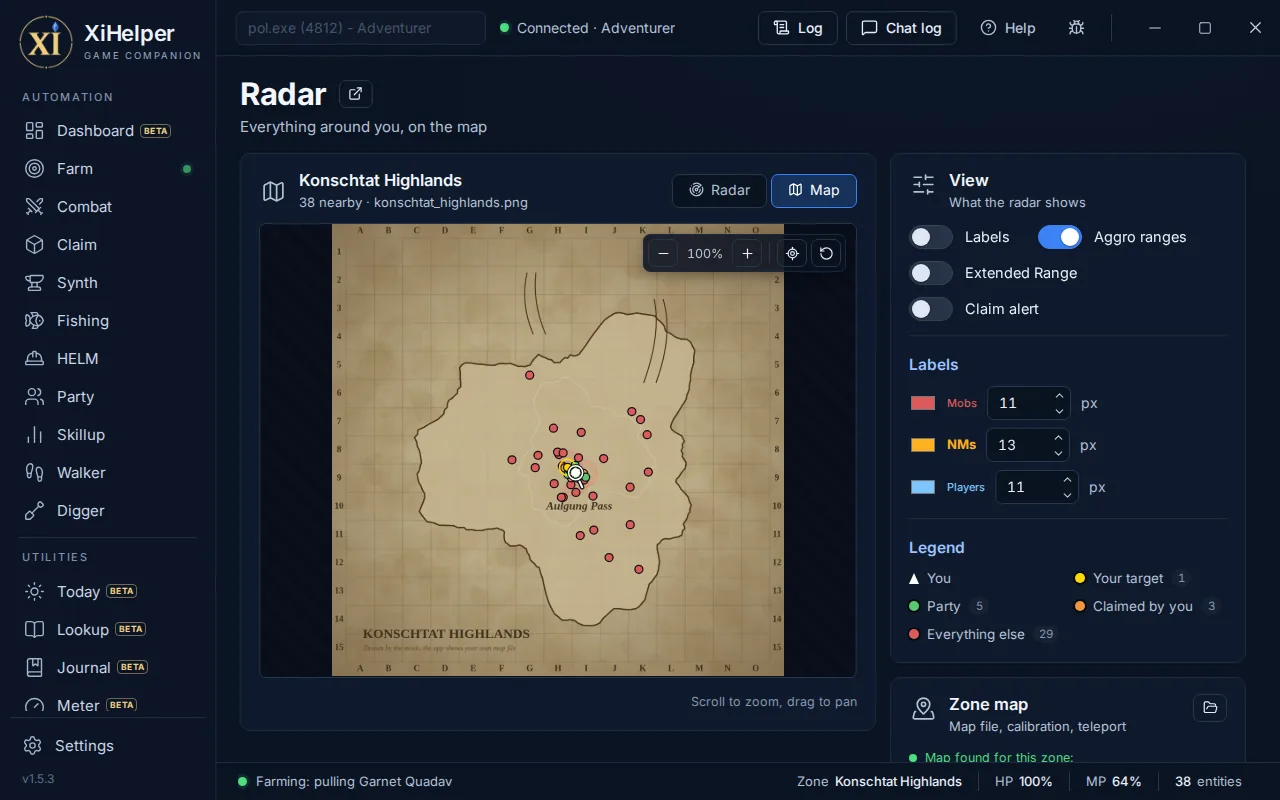Screen dimensions: 1280x800
Task: Open the Walker sidebar entry
Action: 107,473
